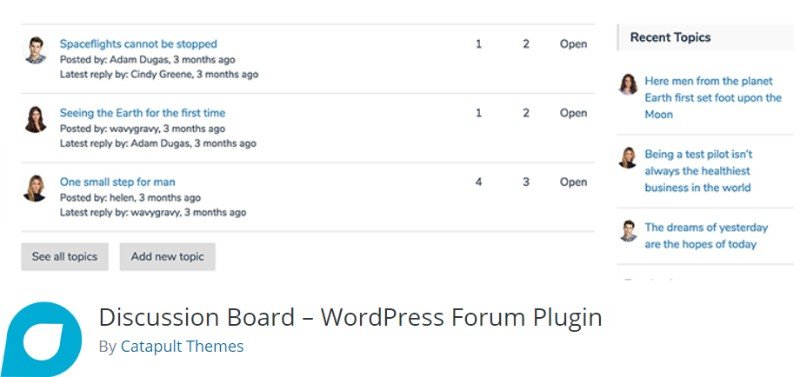Click avatar next to Here men from the planet

tap(629, 84)
